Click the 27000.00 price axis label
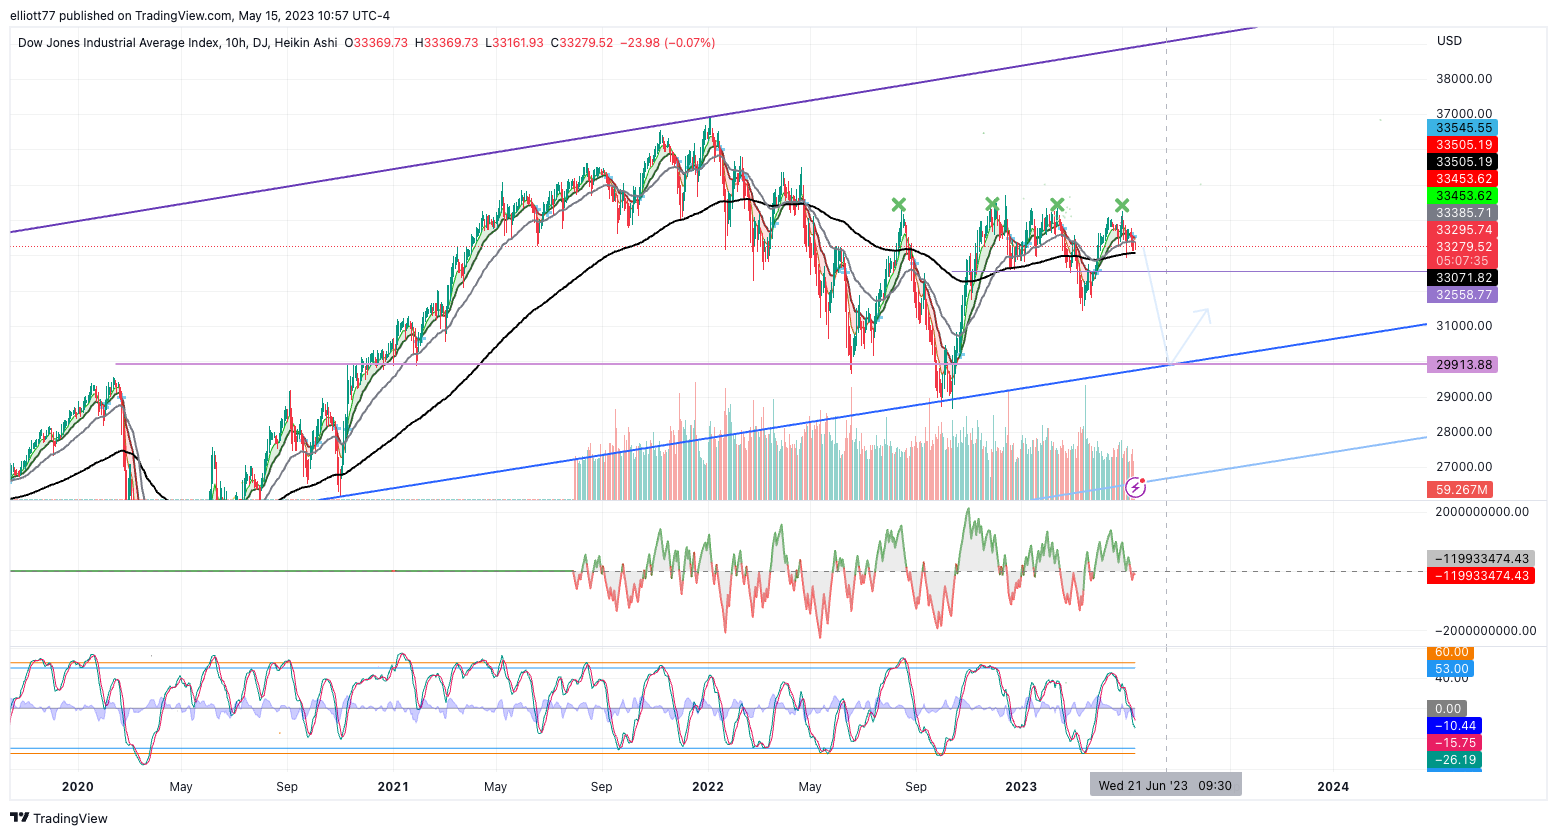The width and height of the screenshot is (1557, 835). [x=1464, y=467]
